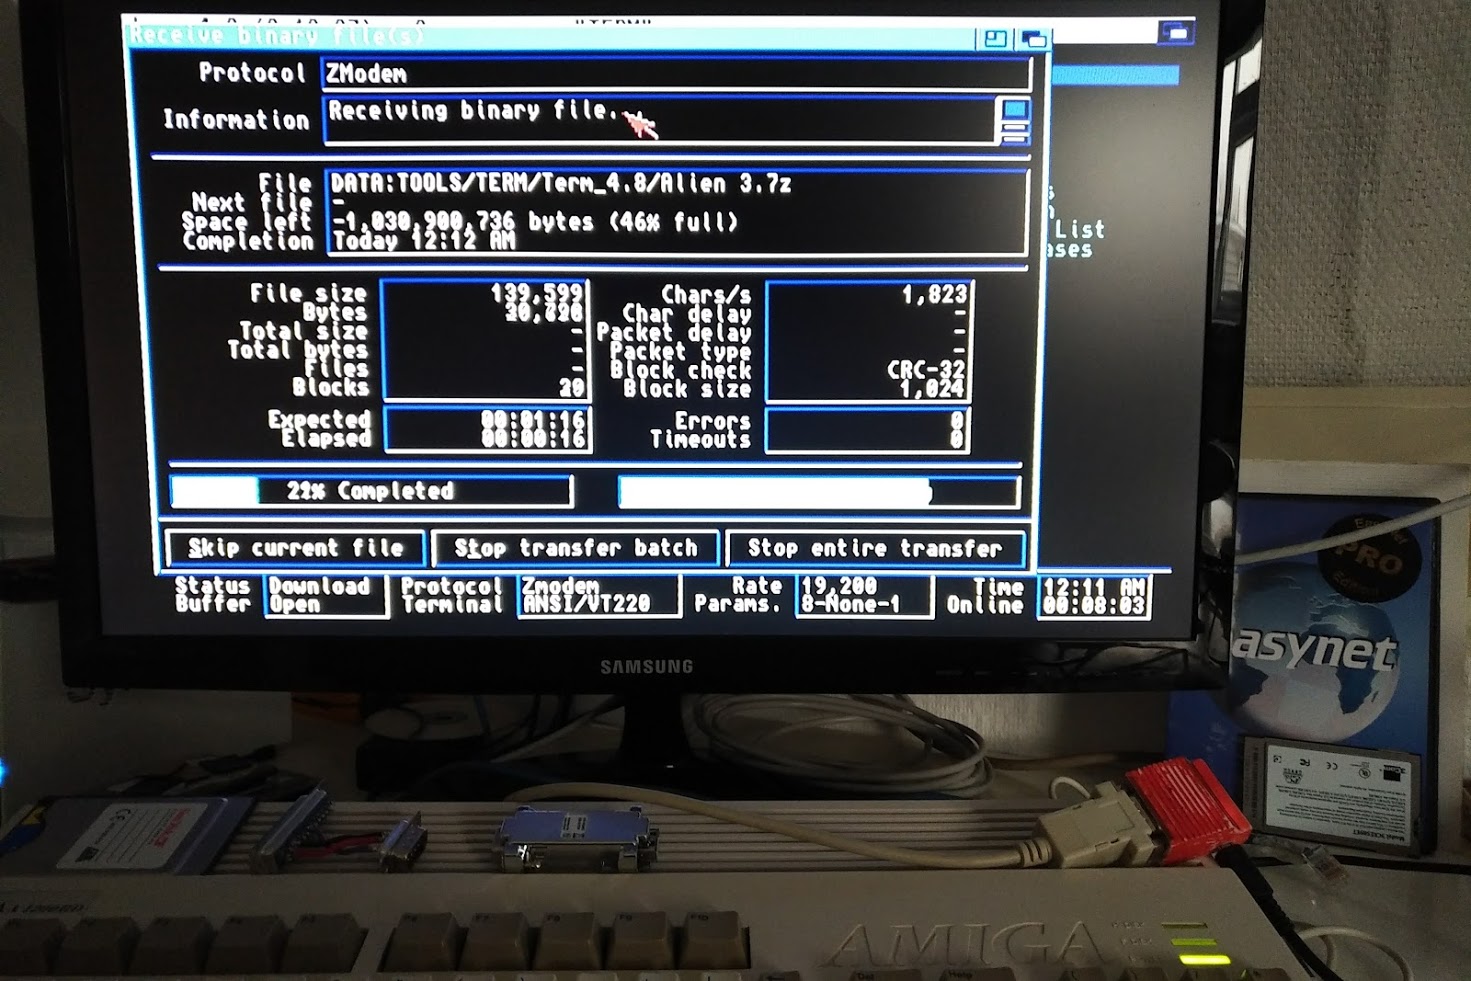Image resolution: width=1471 pixels, height=981 pixels.
Task: Click the 'Download' status field
Action: pos(320,586)
